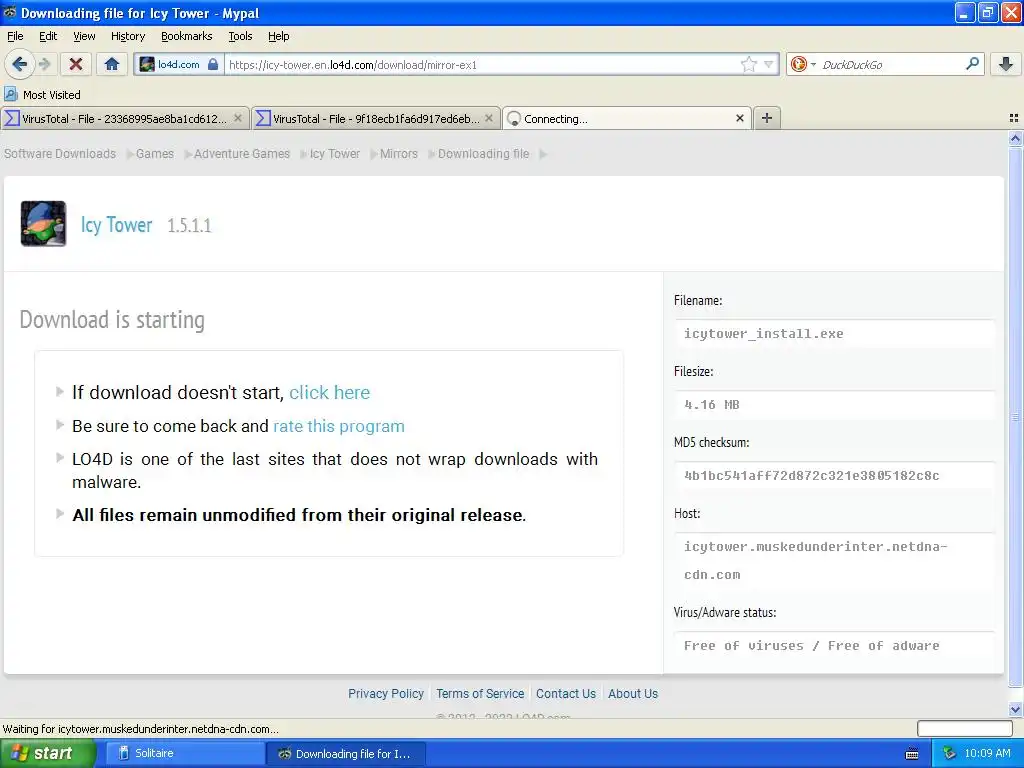
Task: Open the Edit menu
Action: 48,36
